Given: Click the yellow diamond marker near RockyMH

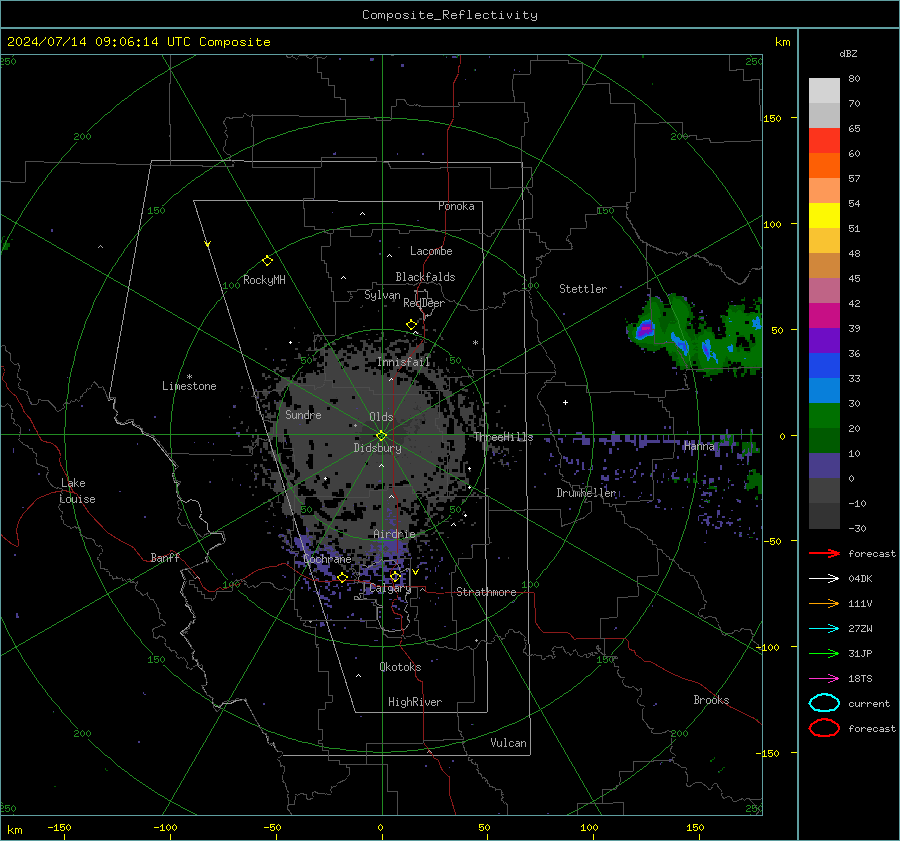Looking at the screenshot, I should tap(267, 261).
